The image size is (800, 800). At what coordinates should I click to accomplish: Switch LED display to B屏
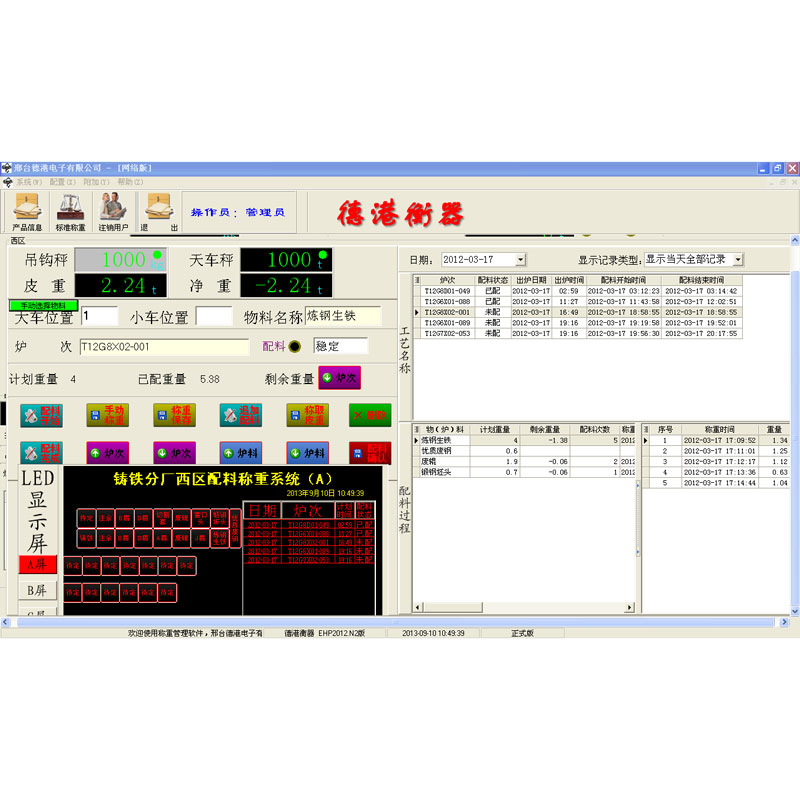click(x=37, y=590)
